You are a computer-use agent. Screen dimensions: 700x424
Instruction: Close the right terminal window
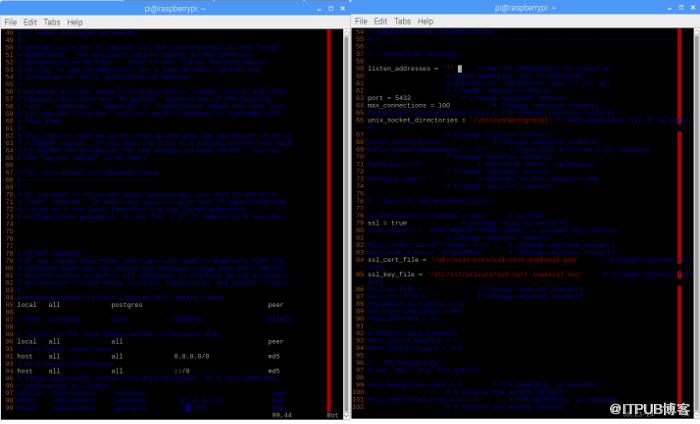pyautogui.click(x=693, y=8)
